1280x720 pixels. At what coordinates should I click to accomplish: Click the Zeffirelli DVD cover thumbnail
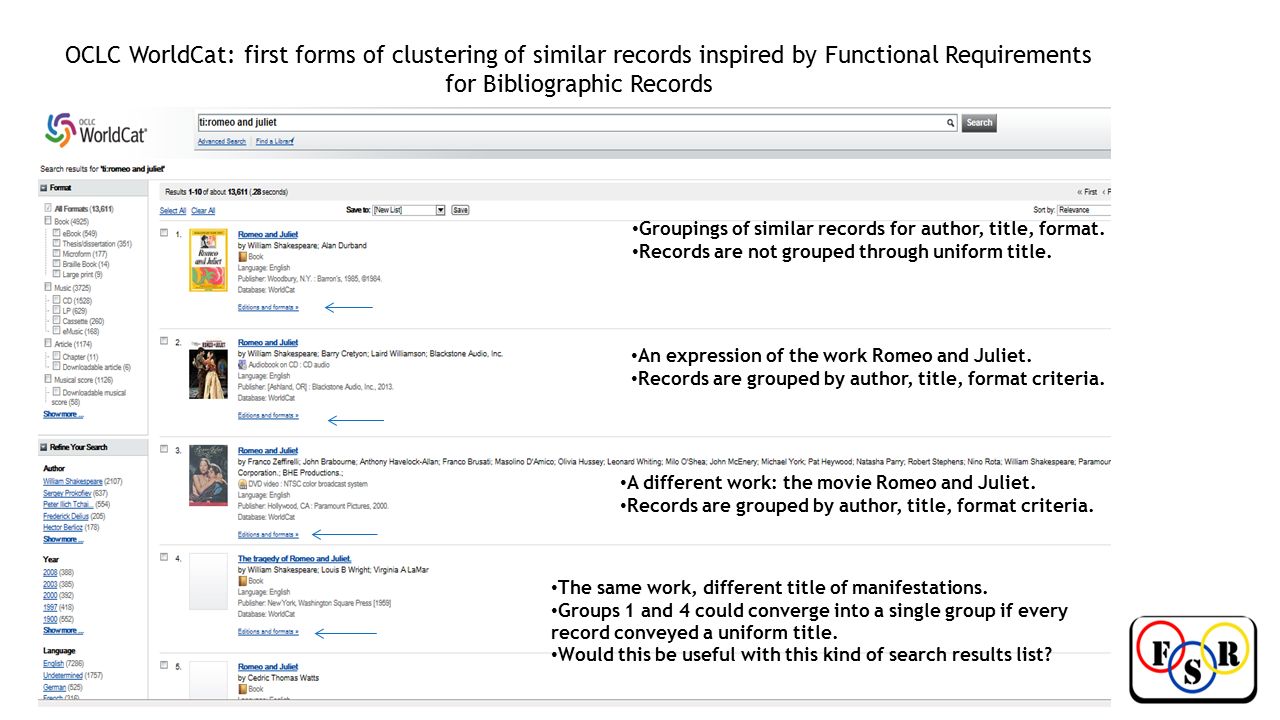pos(208,475)
